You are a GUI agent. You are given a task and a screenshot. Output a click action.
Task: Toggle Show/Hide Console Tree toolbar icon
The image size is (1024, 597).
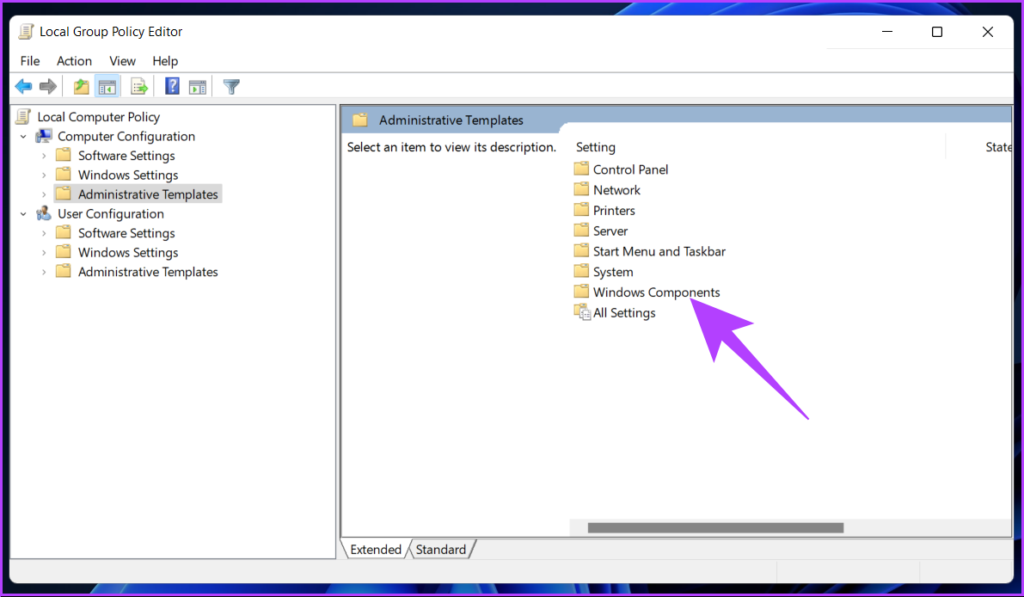[x=107, y=87]
